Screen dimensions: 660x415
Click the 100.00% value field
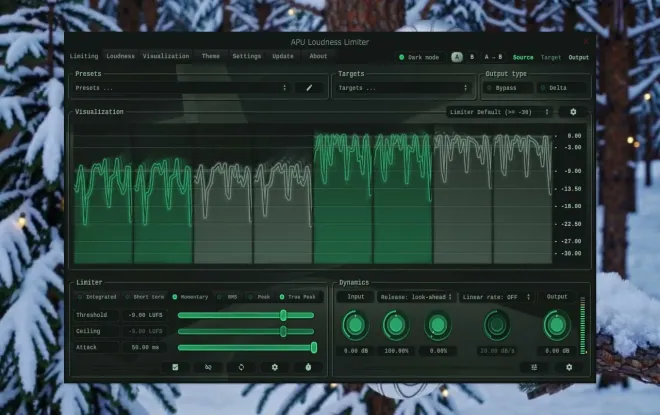point(396,351)
